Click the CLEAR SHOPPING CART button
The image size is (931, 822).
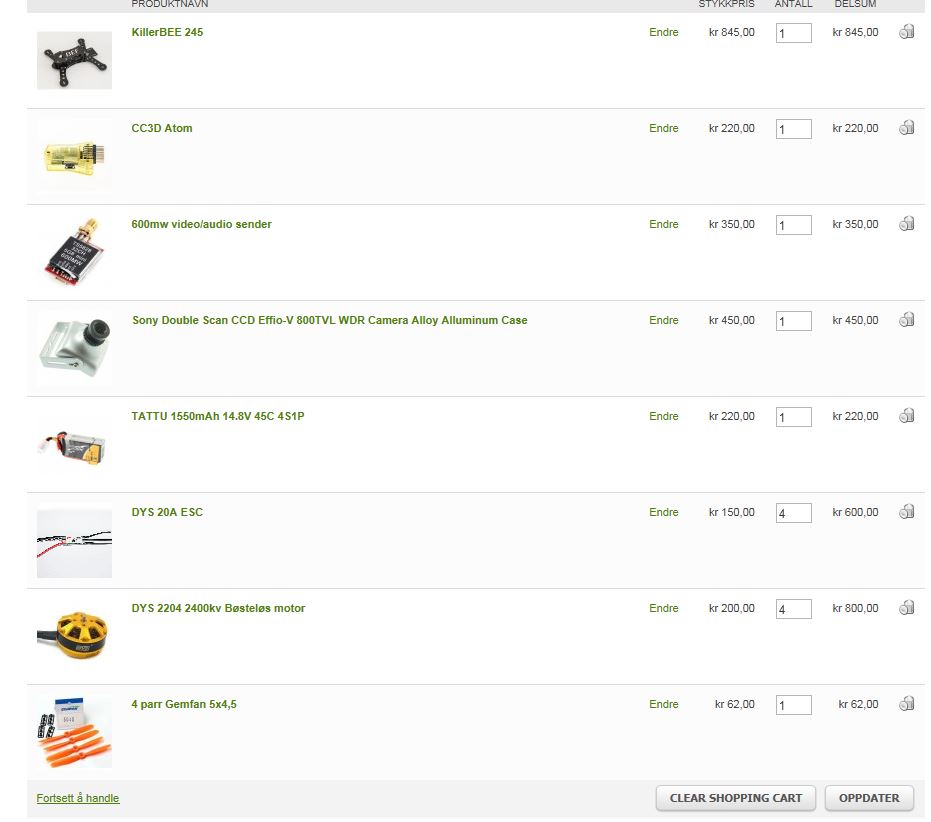pos(736,798)
